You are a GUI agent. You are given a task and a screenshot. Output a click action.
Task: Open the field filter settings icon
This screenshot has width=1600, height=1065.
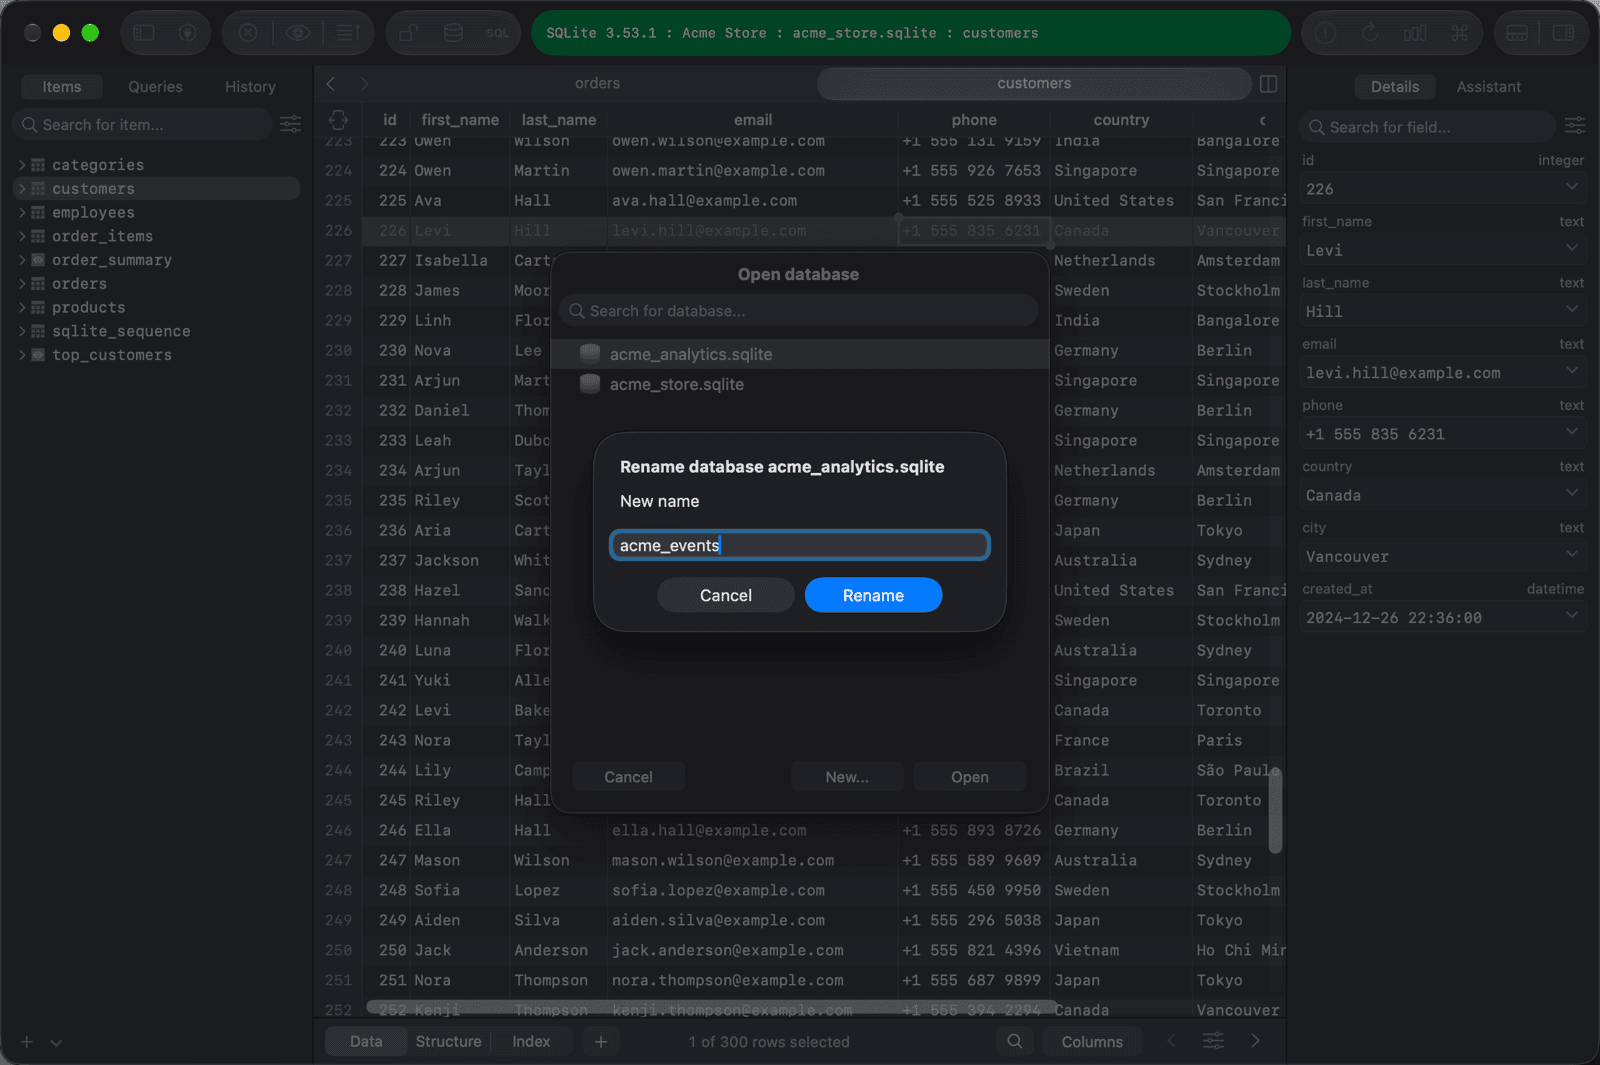[x=1575, y=126]
